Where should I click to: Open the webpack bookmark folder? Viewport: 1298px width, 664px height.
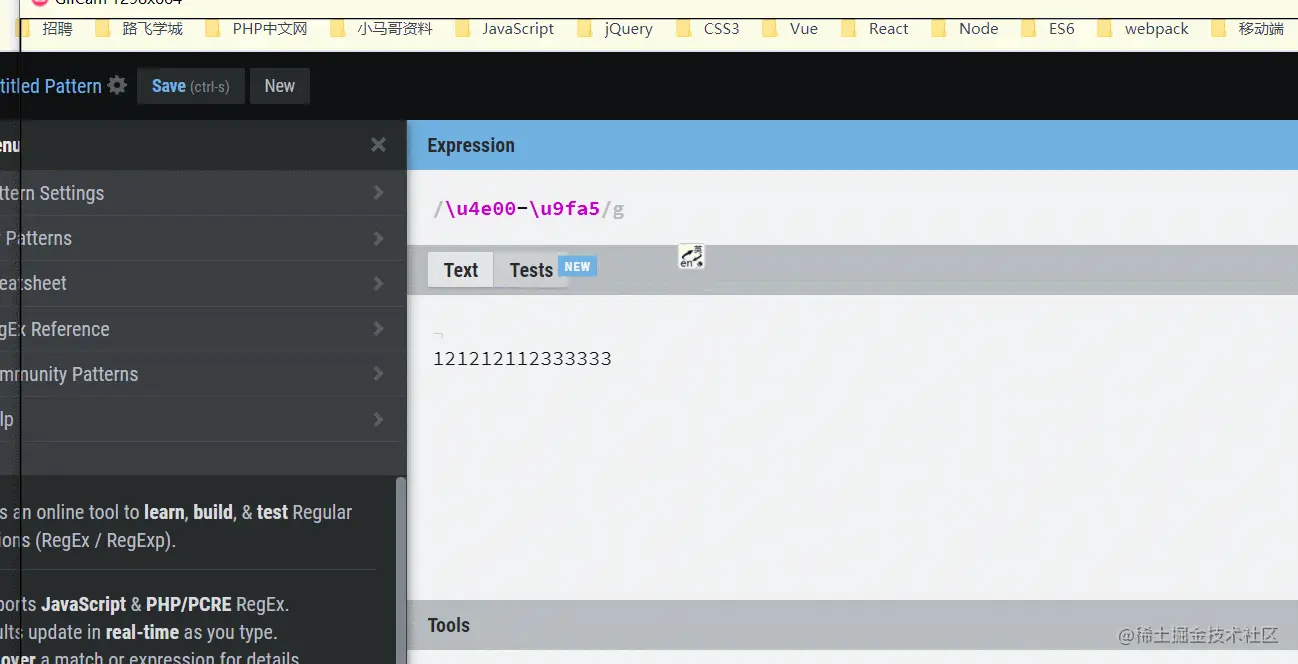click(1143, 29)
